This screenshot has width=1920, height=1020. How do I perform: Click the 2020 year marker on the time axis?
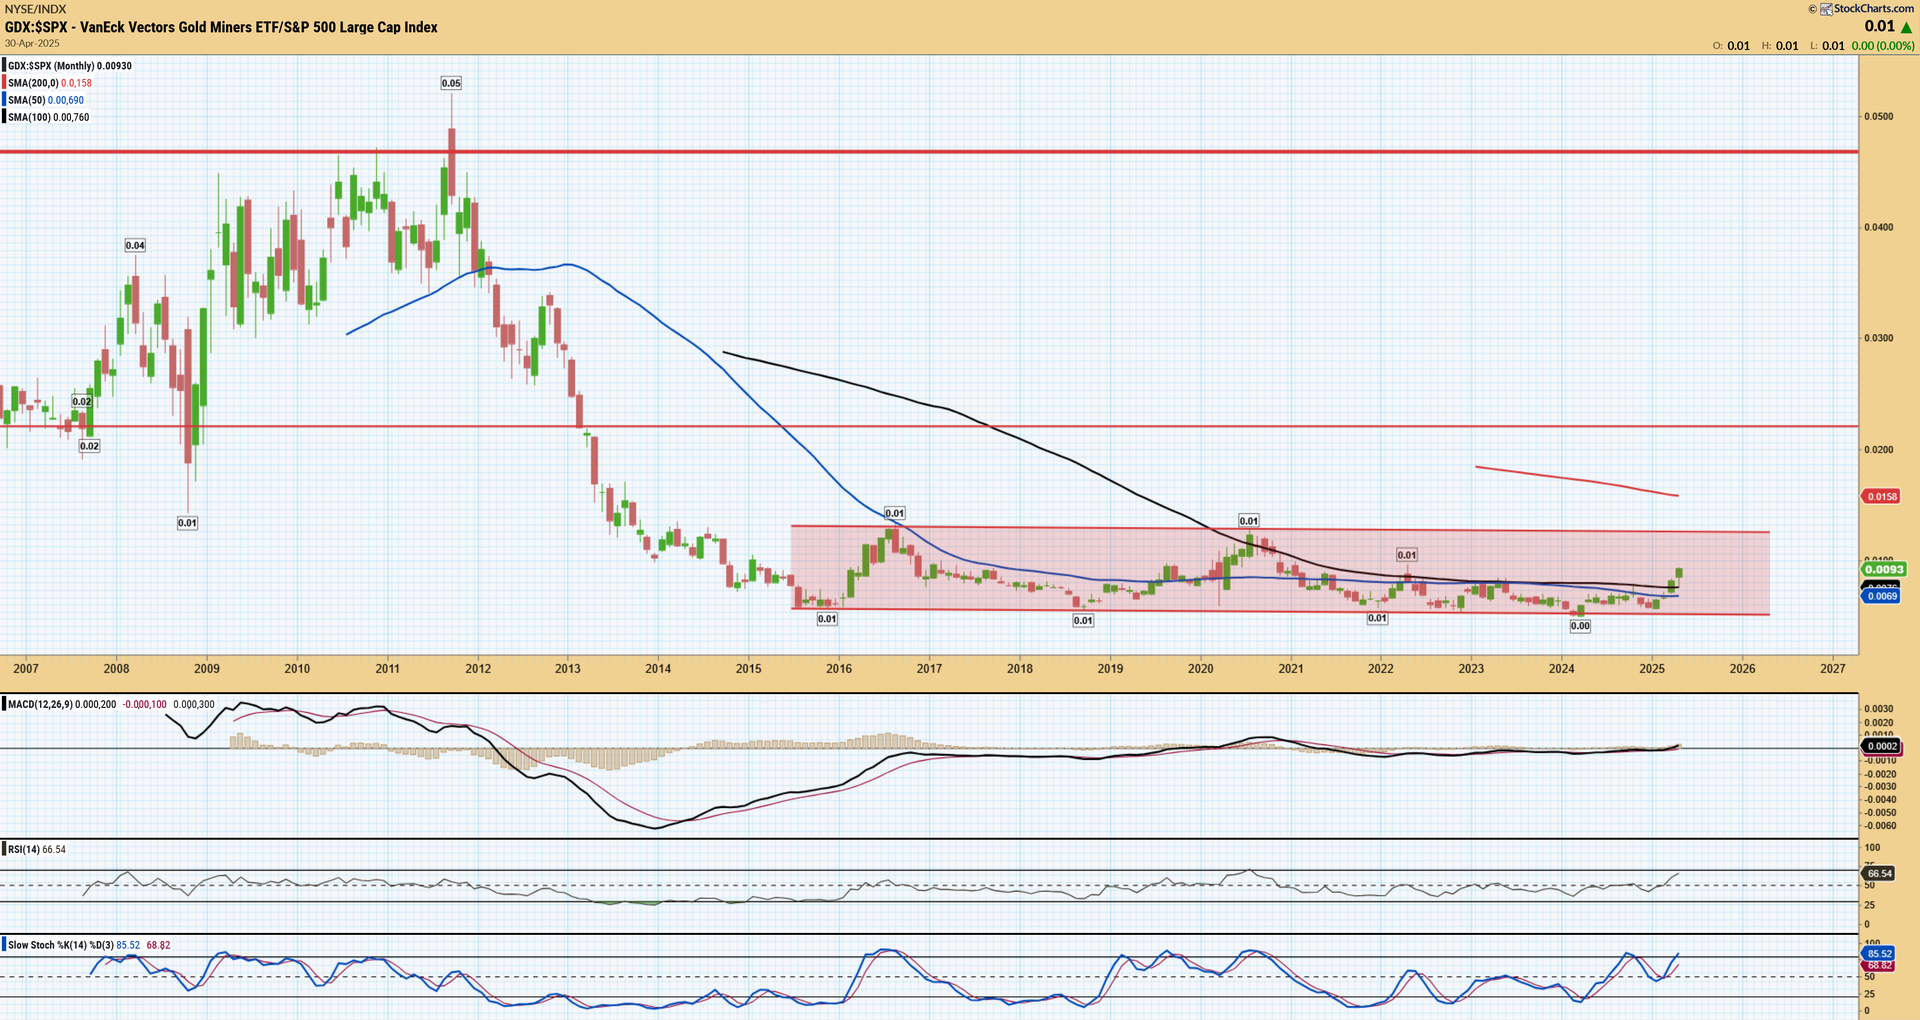[x=1200, y=668]
